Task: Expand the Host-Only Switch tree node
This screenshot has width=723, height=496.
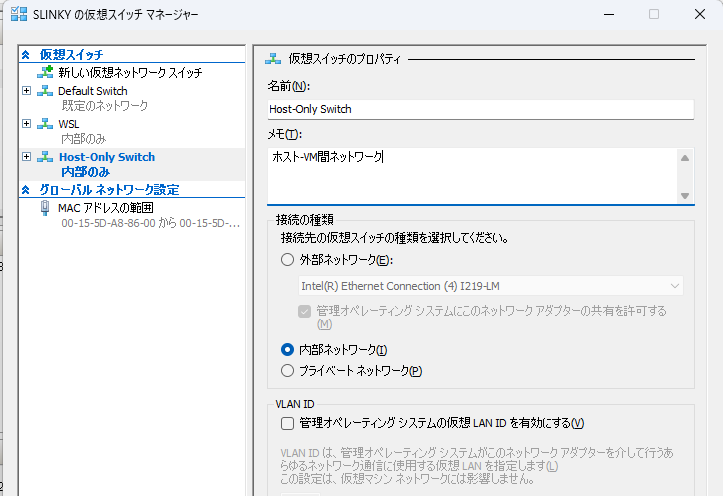Action: click(26, 157)
